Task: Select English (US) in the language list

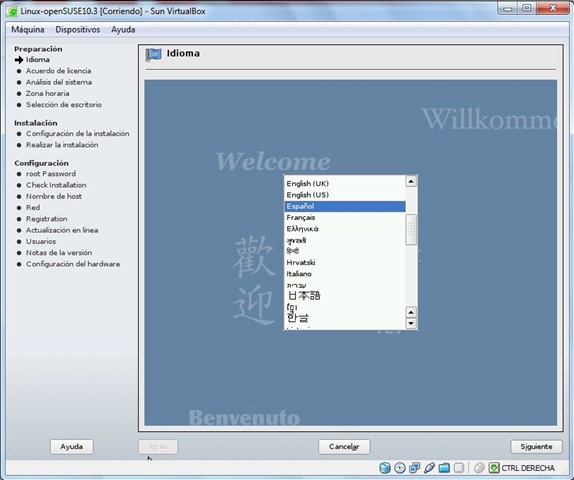Action: tap(345, 195)
